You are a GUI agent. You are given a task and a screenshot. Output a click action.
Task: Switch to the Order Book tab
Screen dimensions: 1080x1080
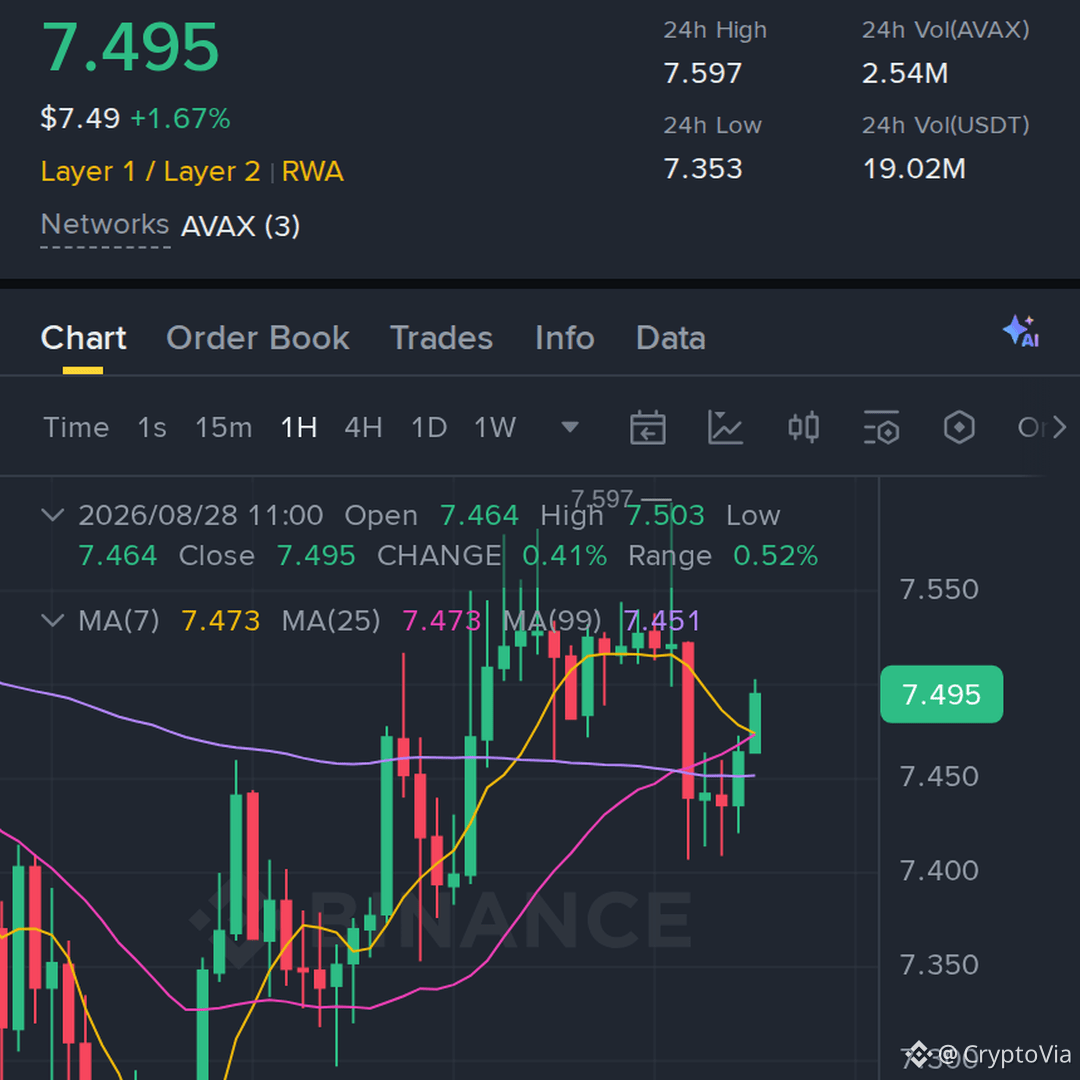258,338
